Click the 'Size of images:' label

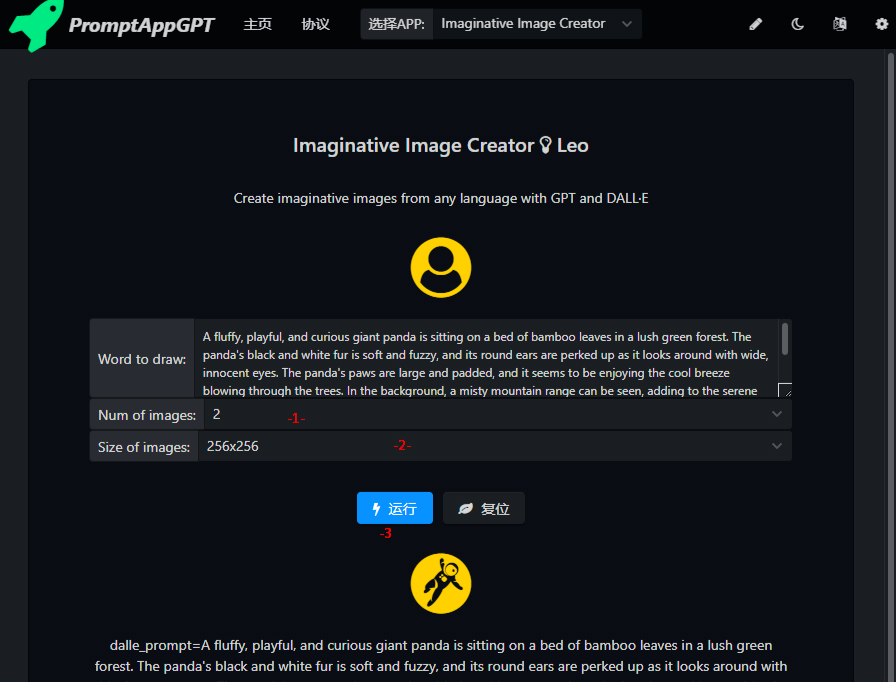pyautogui.click(x=143, y=447)
